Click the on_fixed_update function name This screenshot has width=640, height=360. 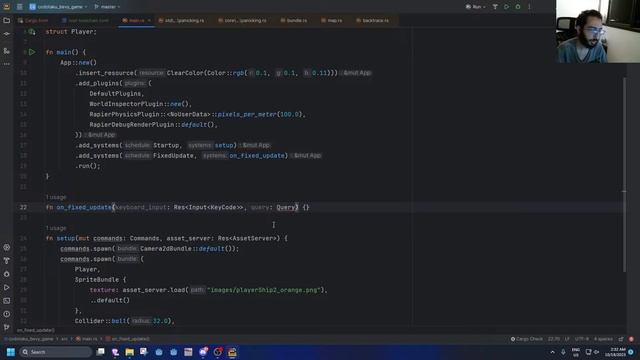point(84,207)
